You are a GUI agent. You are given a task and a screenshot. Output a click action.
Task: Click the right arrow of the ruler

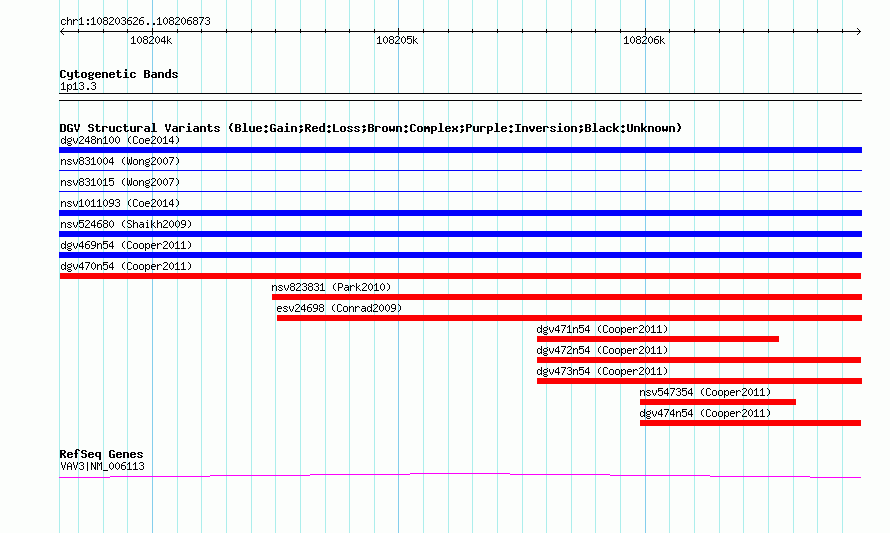click(x=858, y=31)
